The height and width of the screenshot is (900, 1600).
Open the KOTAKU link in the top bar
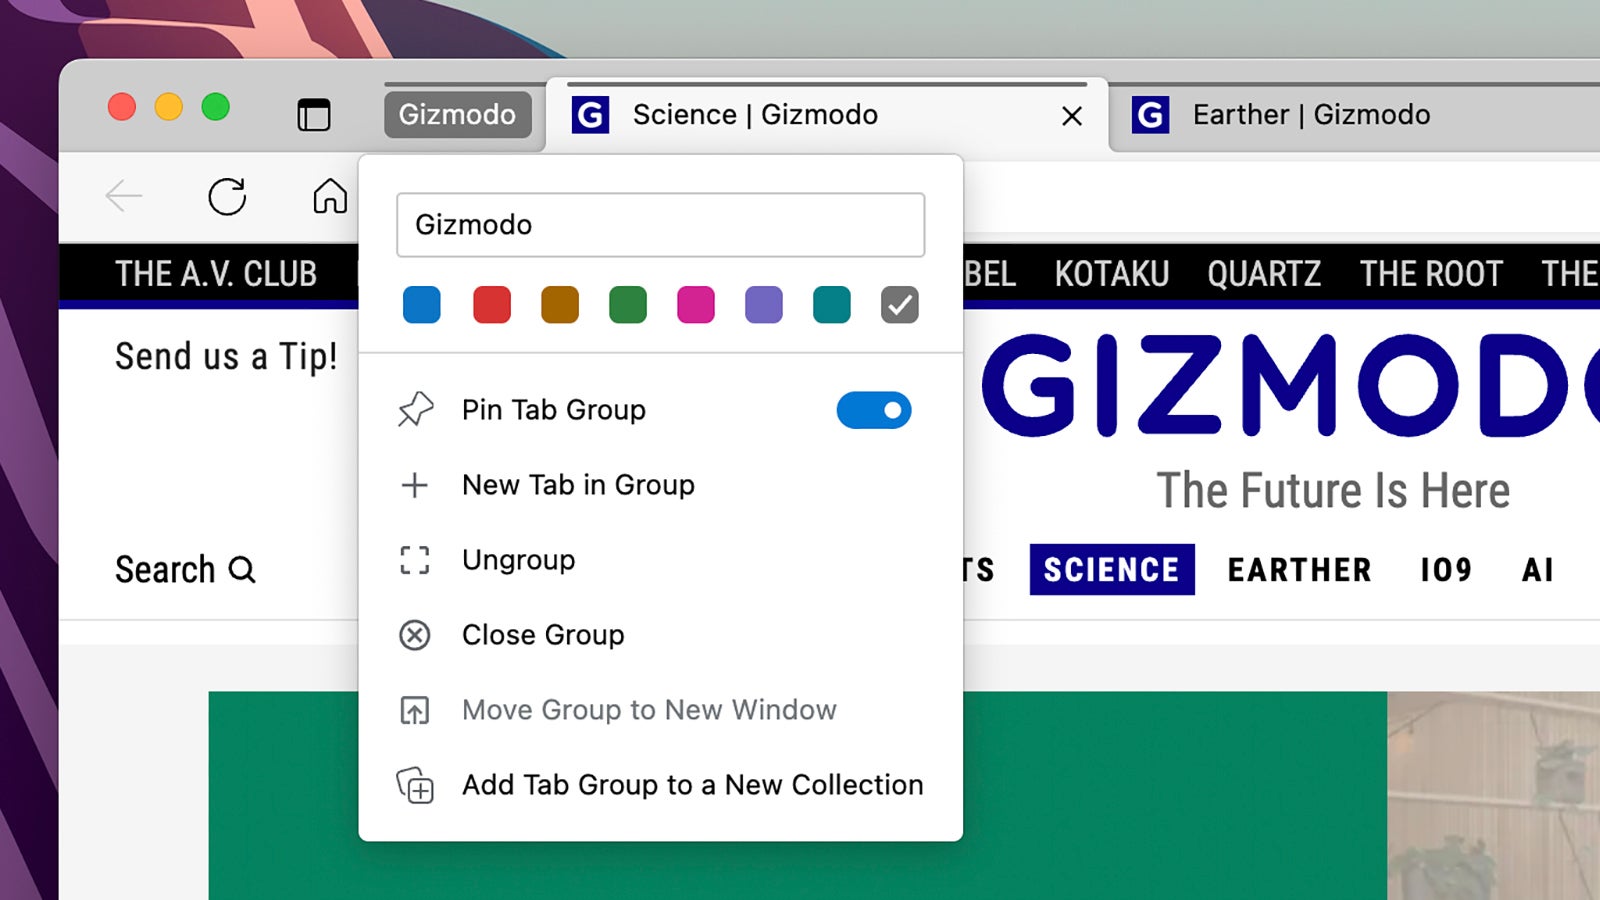coord(1112,274)
